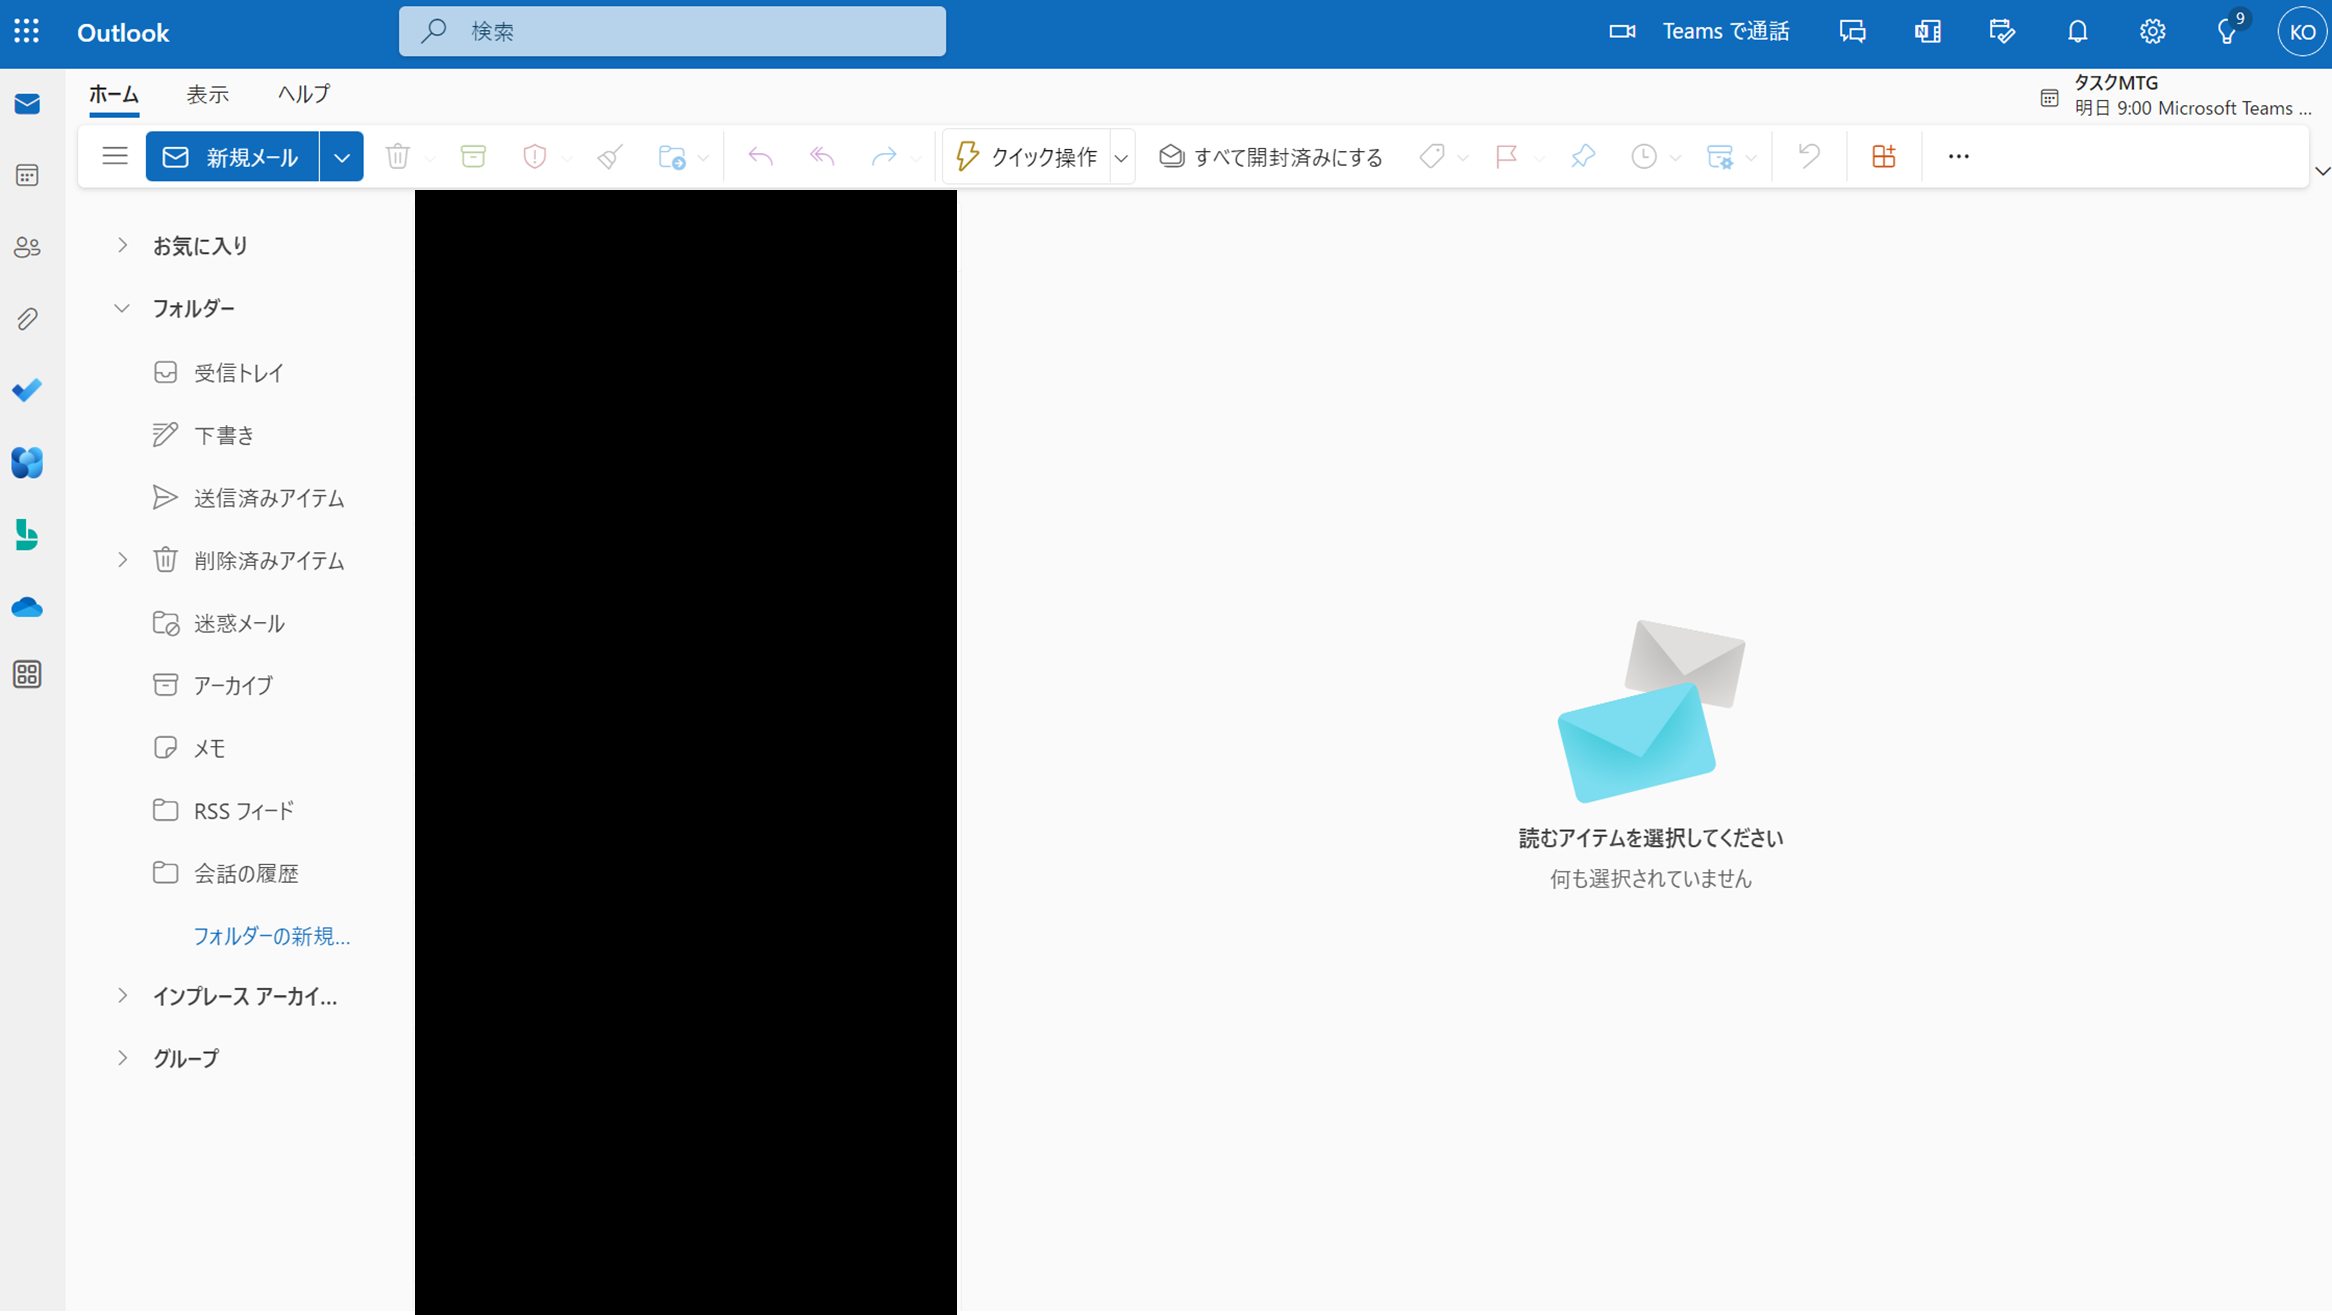Open Files paperclip icon in the left rail
The image size is (2332, 1315).
27,319
